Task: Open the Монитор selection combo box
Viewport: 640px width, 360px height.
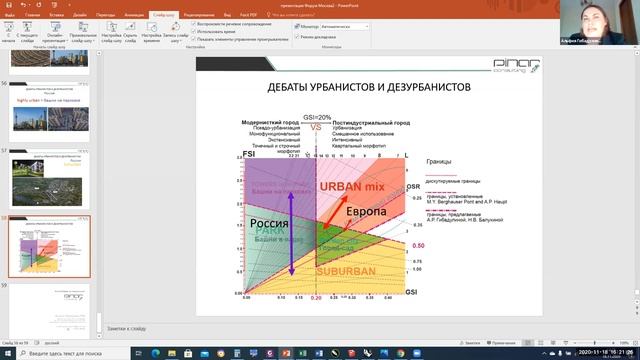Action: 344,27
